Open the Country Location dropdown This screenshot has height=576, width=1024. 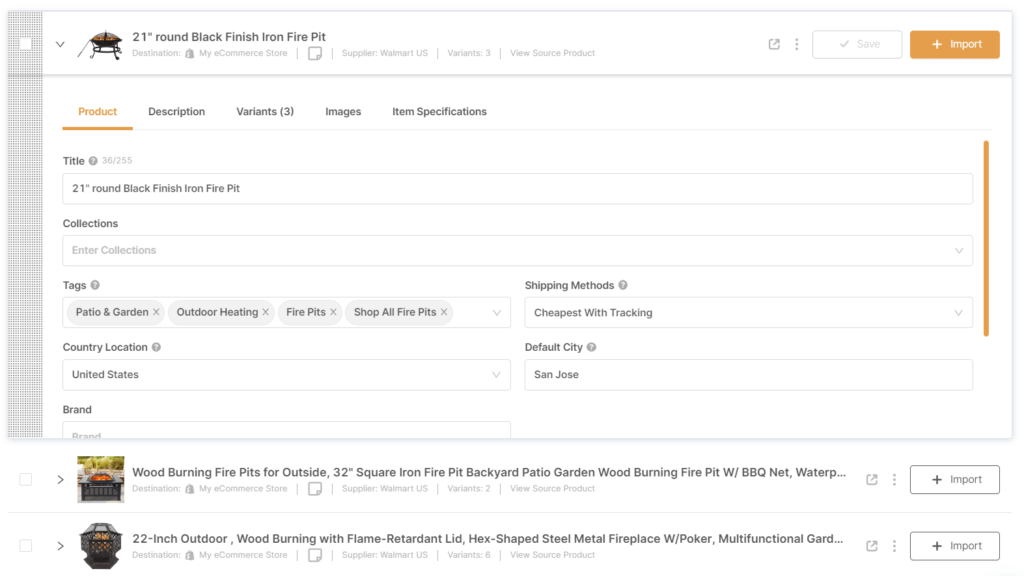tap(497, 375)
